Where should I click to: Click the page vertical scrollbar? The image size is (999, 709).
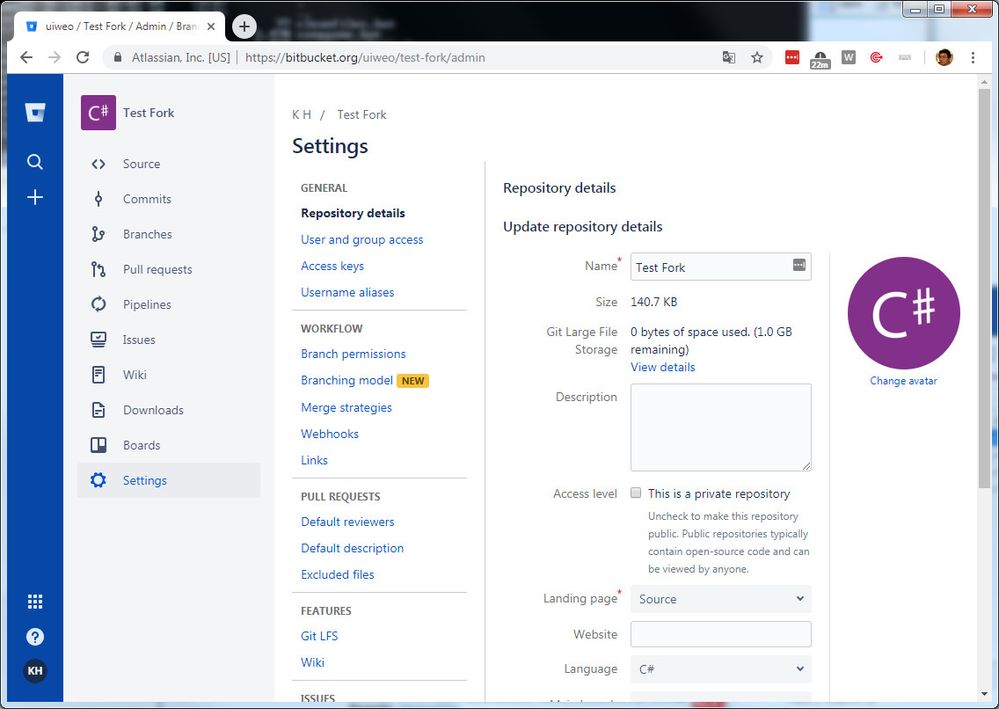[x=985, y=288]
